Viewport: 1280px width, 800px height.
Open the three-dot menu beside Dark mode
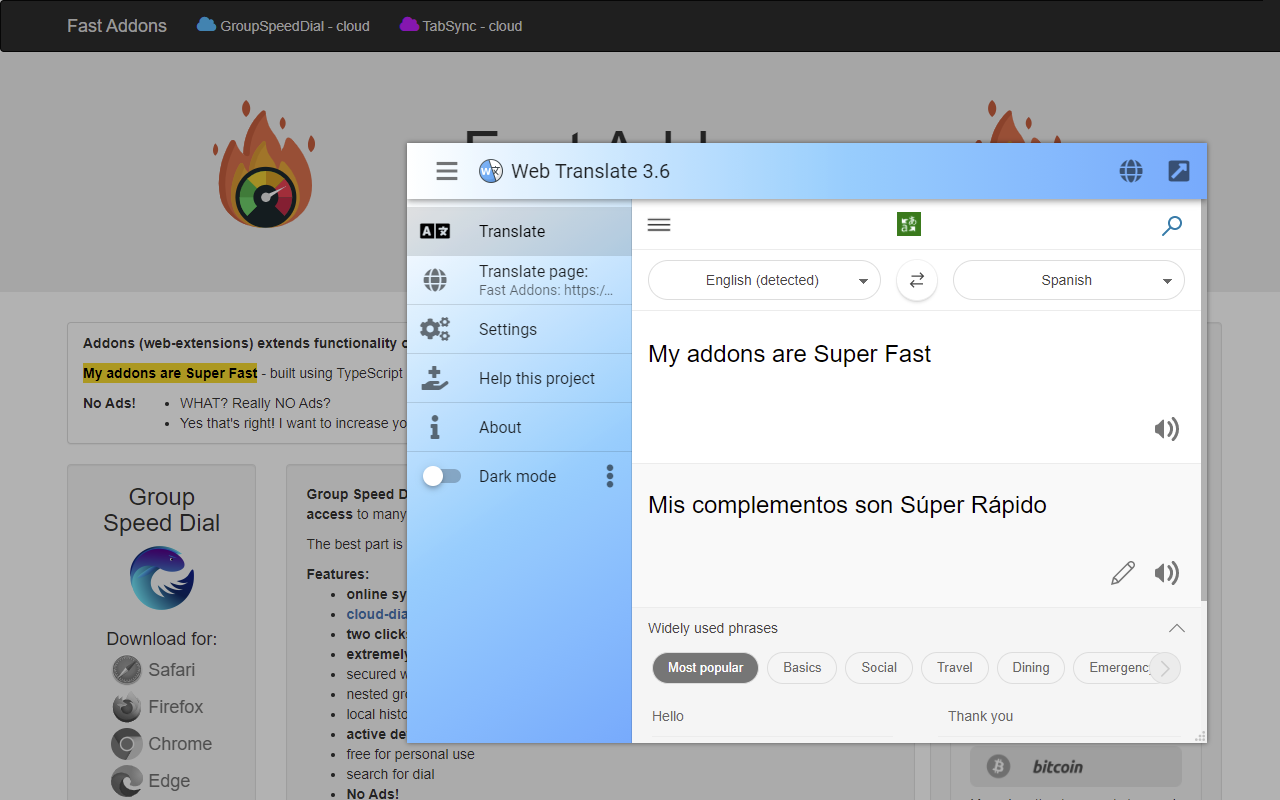(609, 476)
